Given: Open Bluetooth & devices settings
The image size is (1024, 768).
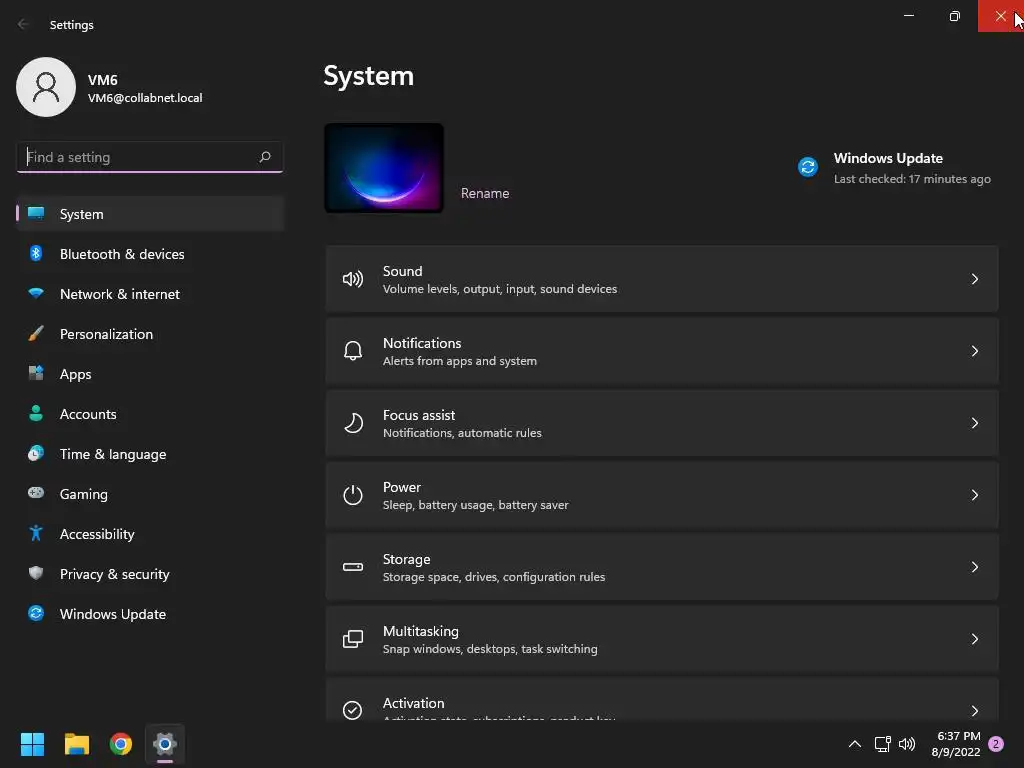Looking at the screenshot, I should [150, 254].
